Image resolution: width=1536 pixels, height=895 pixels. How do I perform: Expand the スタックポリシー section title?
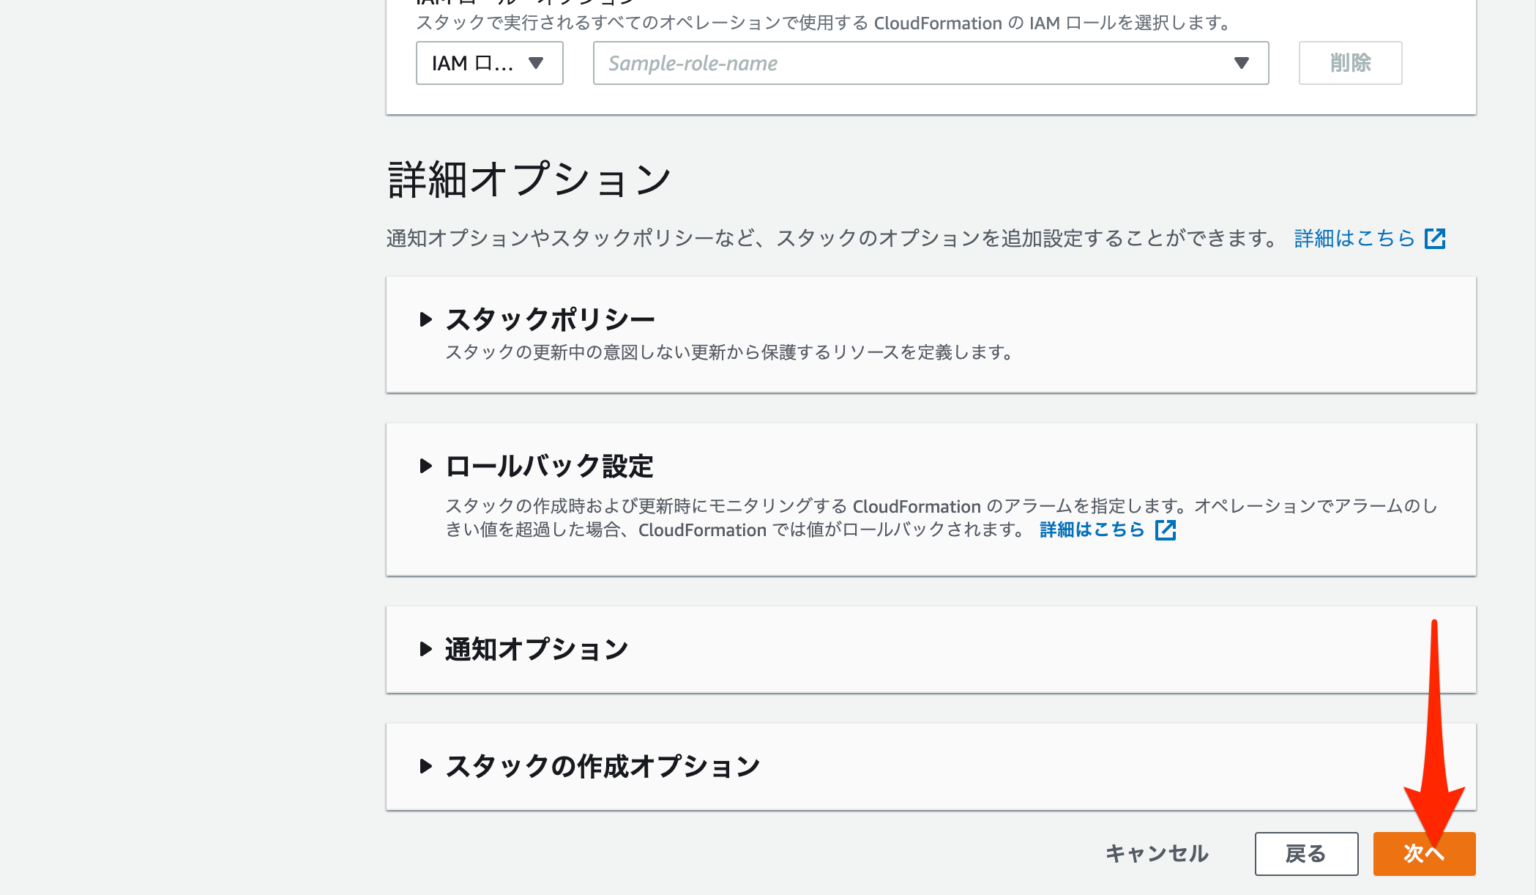pos(550,320)
